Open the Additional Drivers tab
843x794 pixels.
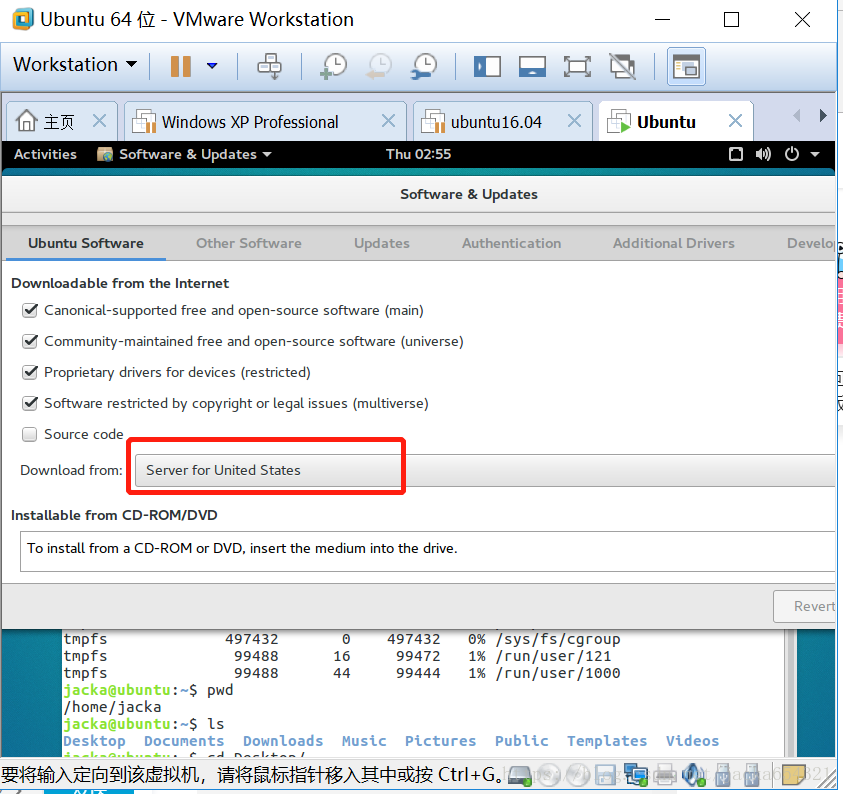tap(674, 243)
